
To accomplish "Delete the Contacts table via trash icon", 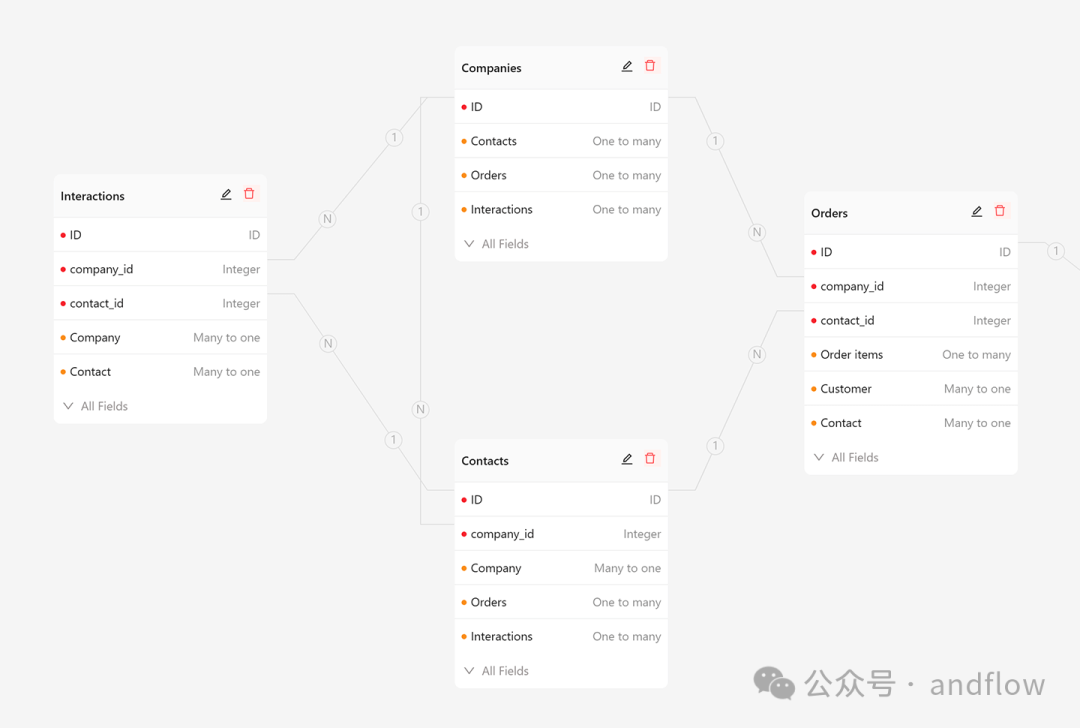I will (x=650, y=457).
